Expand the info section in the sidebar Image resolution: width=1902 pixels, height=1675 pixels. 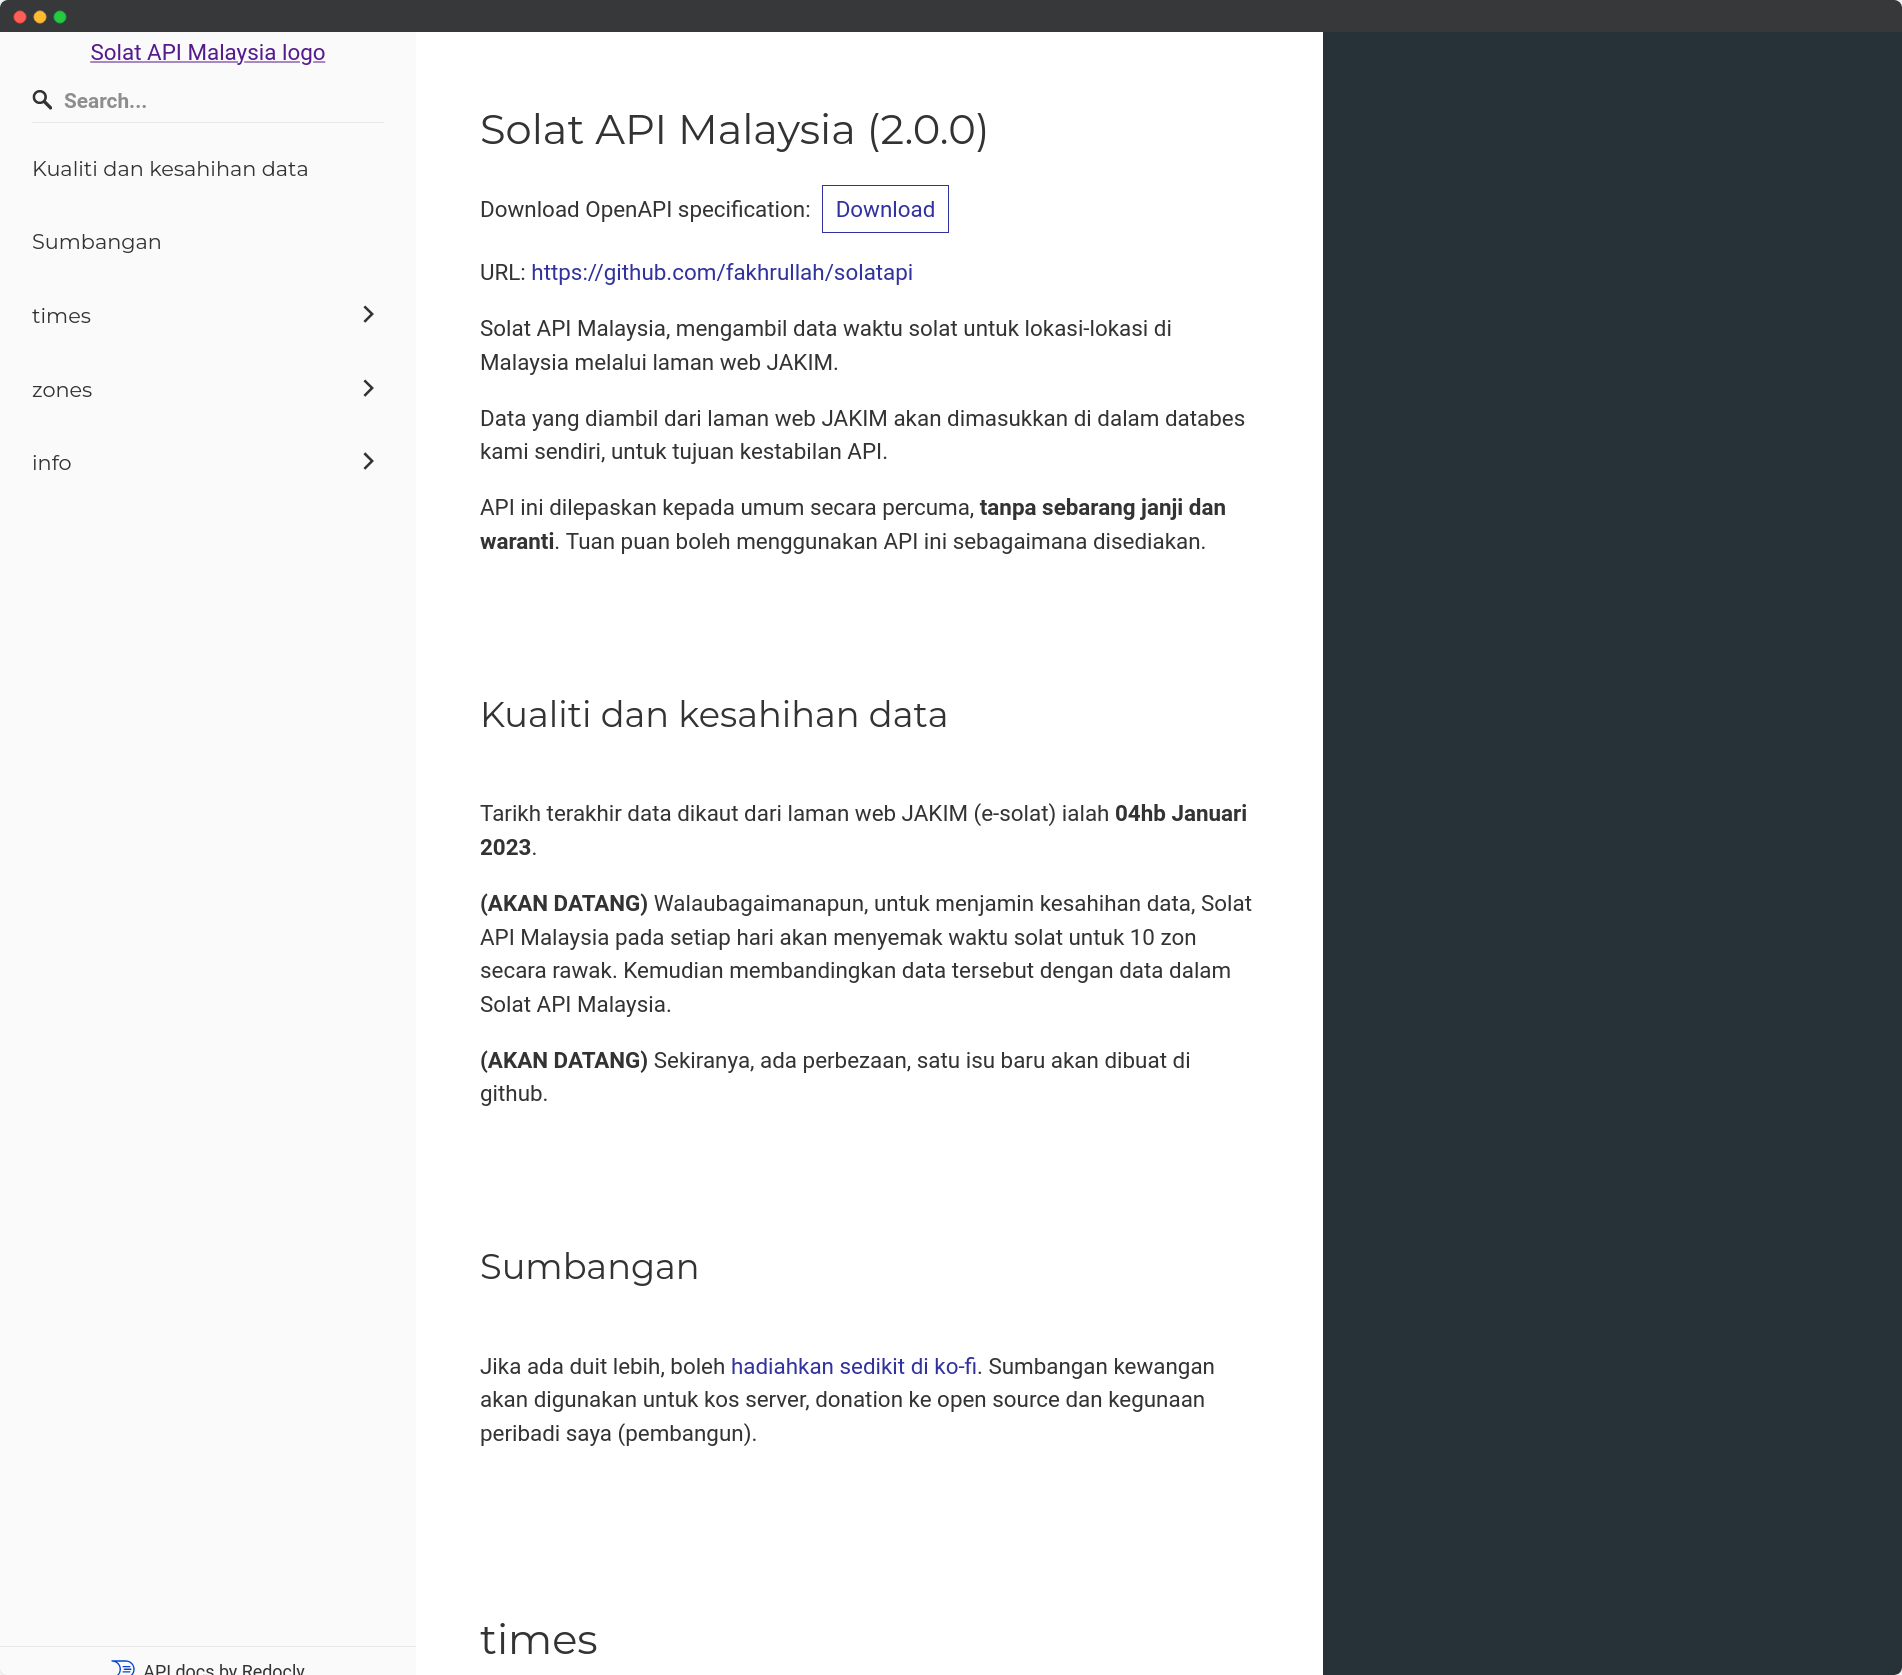[x=368, y=462]
